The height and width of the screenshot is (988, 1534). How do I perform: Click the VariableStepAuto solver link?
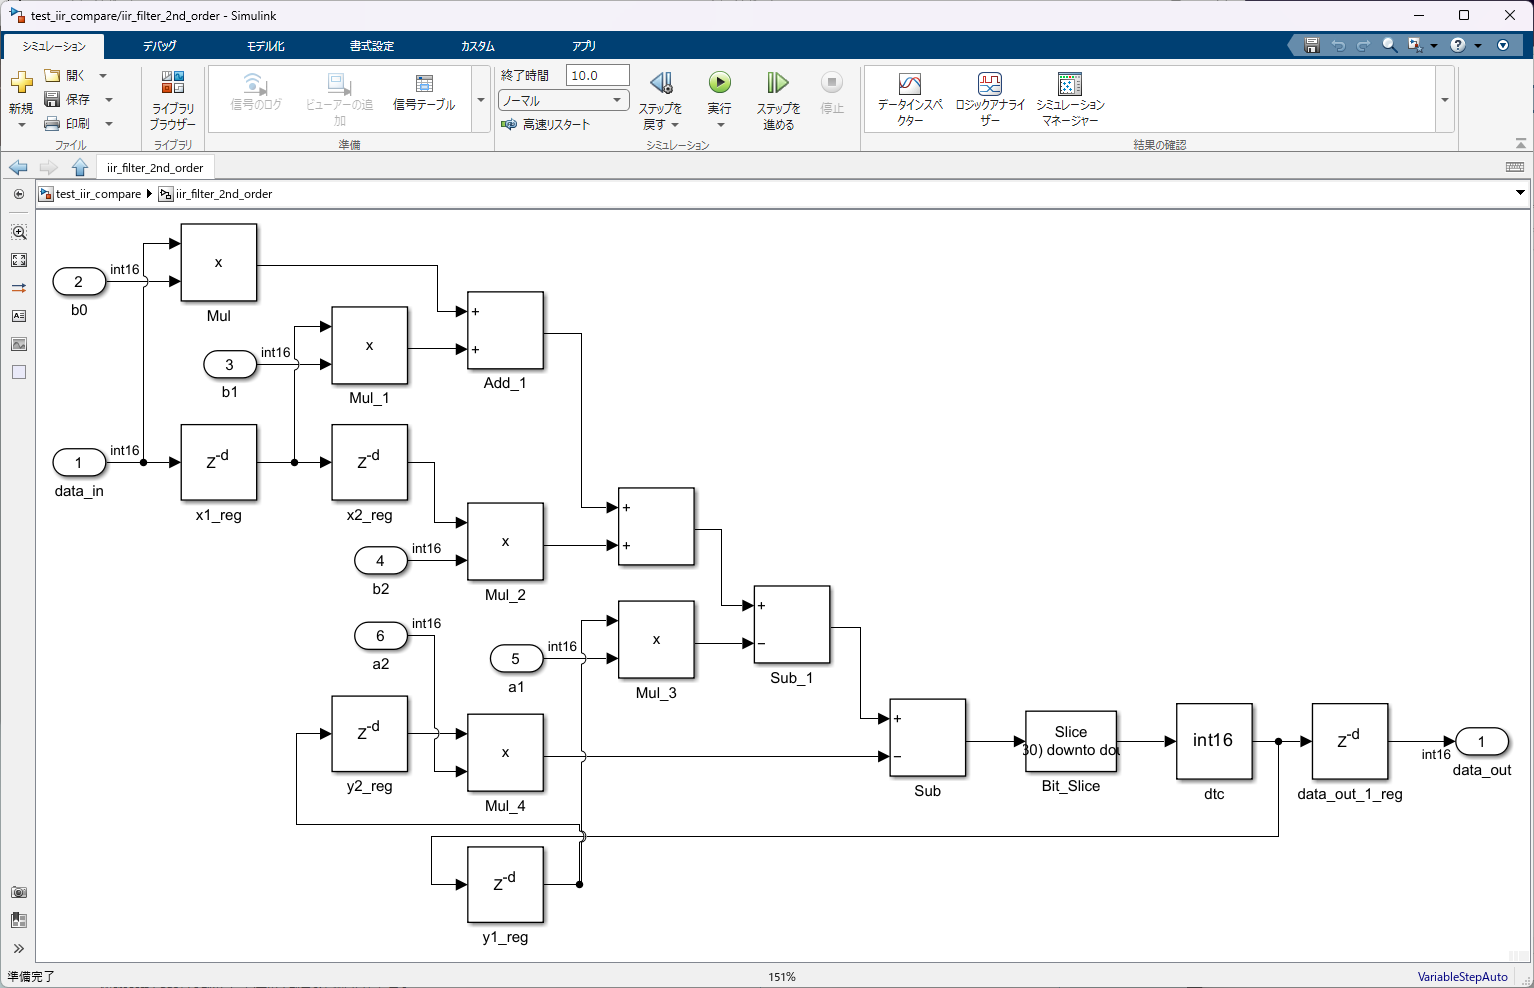(1462, 977)
